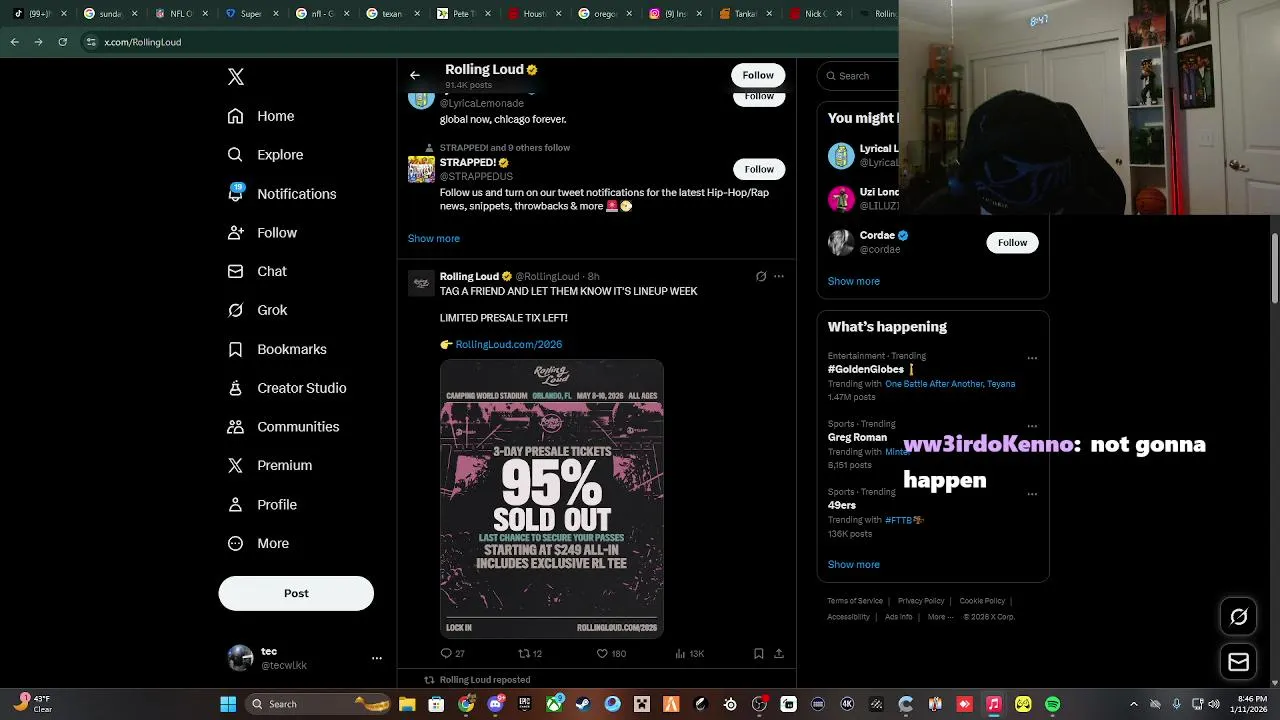Open floating Grok button
Viewport: 1280px width, 720px height.
point(1239,617)
